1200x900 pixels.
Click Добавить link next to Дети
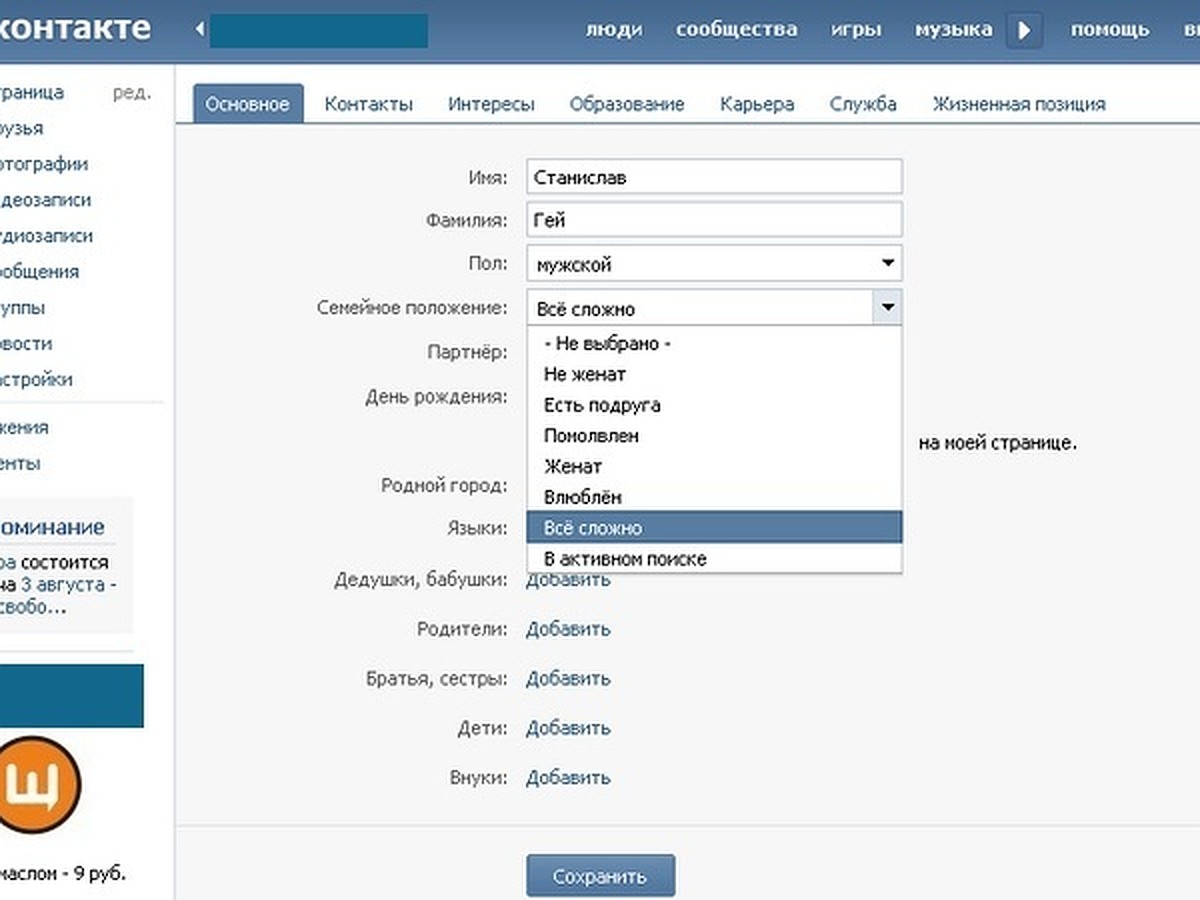click(568, 728)
